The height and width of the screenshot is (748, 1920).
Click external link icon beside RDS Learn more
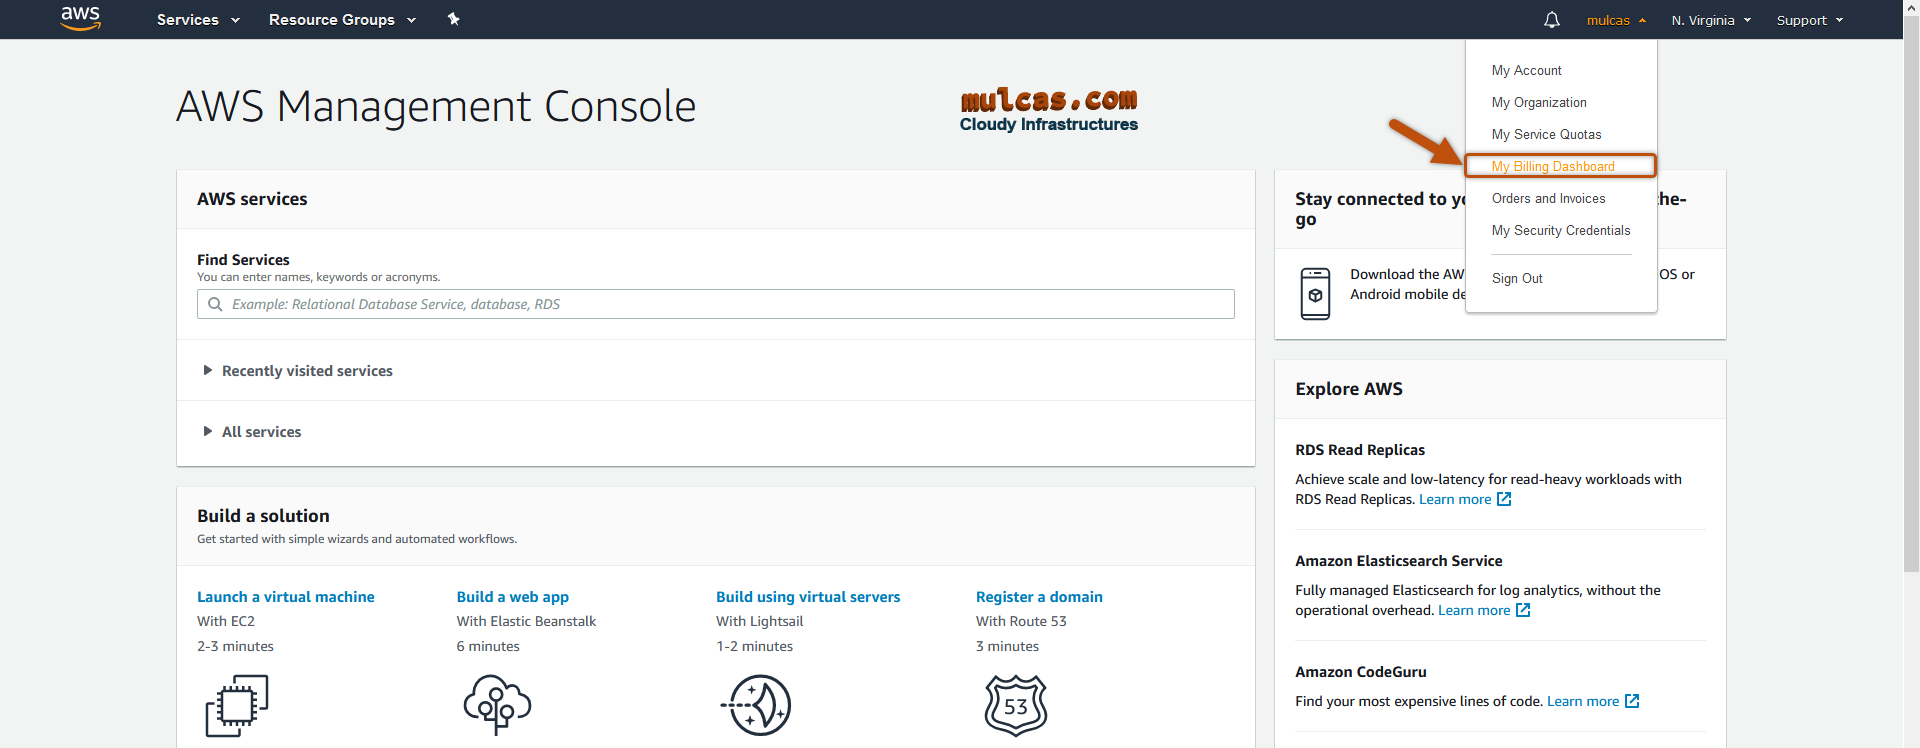(1504, 499)
